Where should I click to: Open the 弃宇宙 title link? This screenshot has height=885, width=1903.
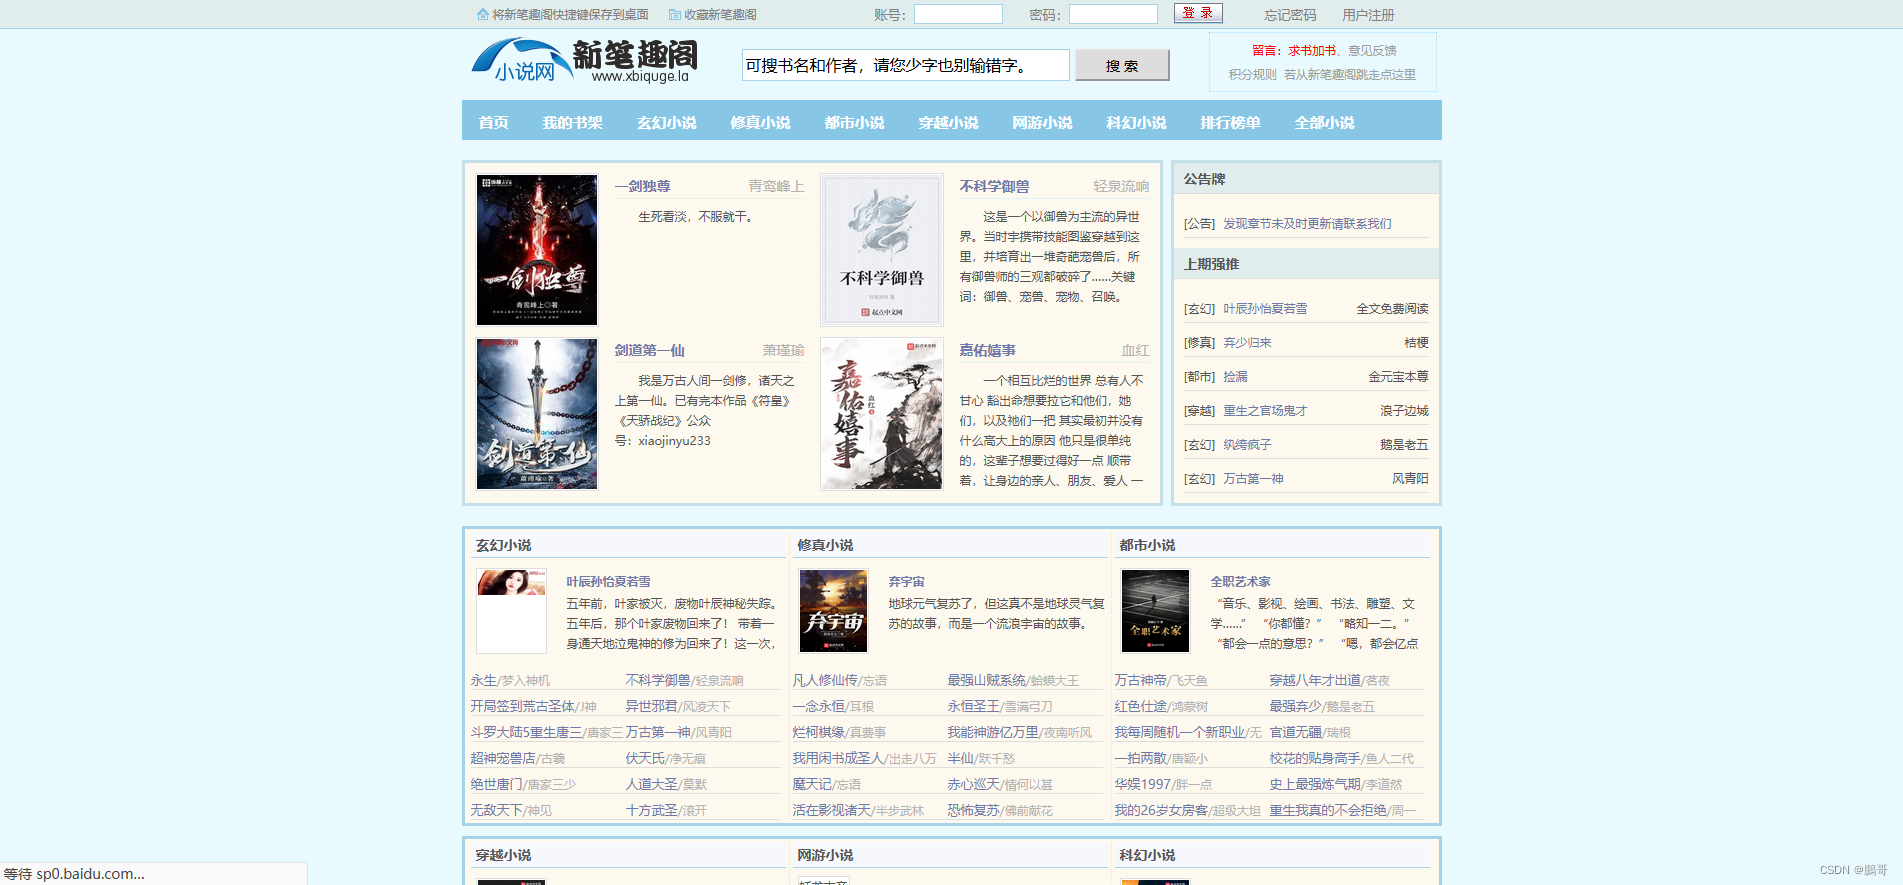906,582
